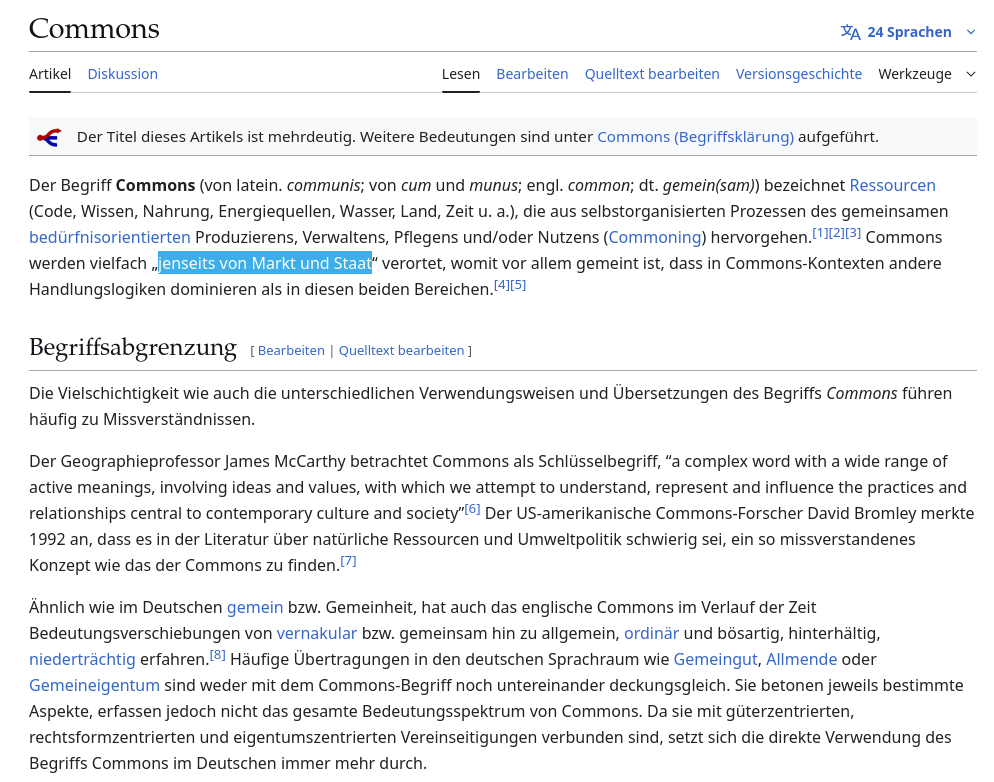Open the Ressourcen link
Image resolution: width=994 pixels, height=782 pixels.
[x=892, y=186]
